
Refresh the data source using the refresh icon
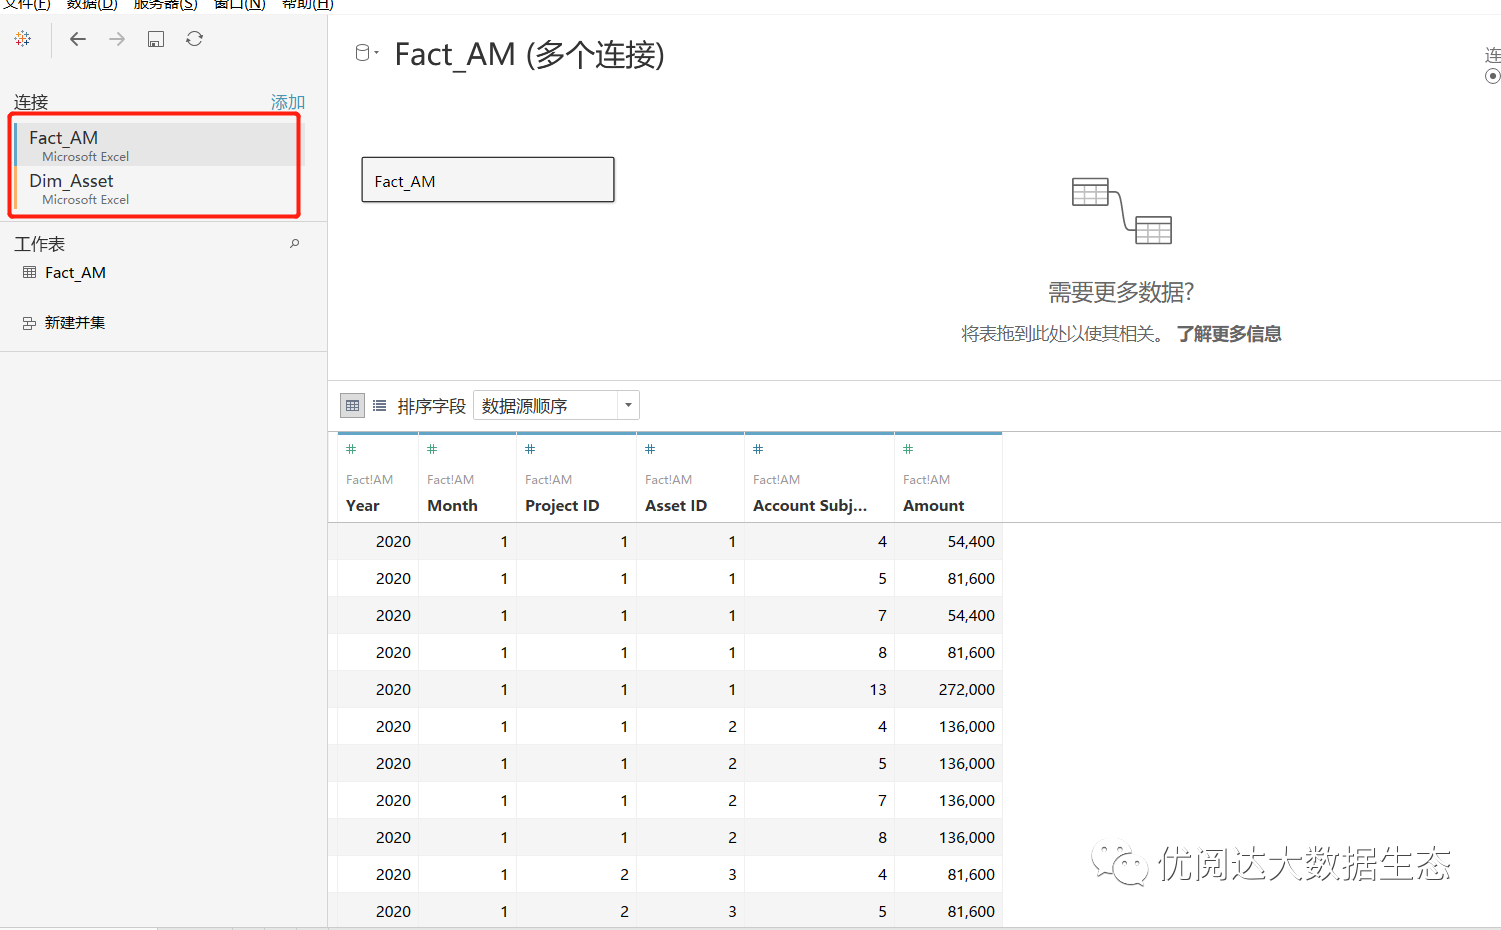pyautogui.click(x=194, y=39)
